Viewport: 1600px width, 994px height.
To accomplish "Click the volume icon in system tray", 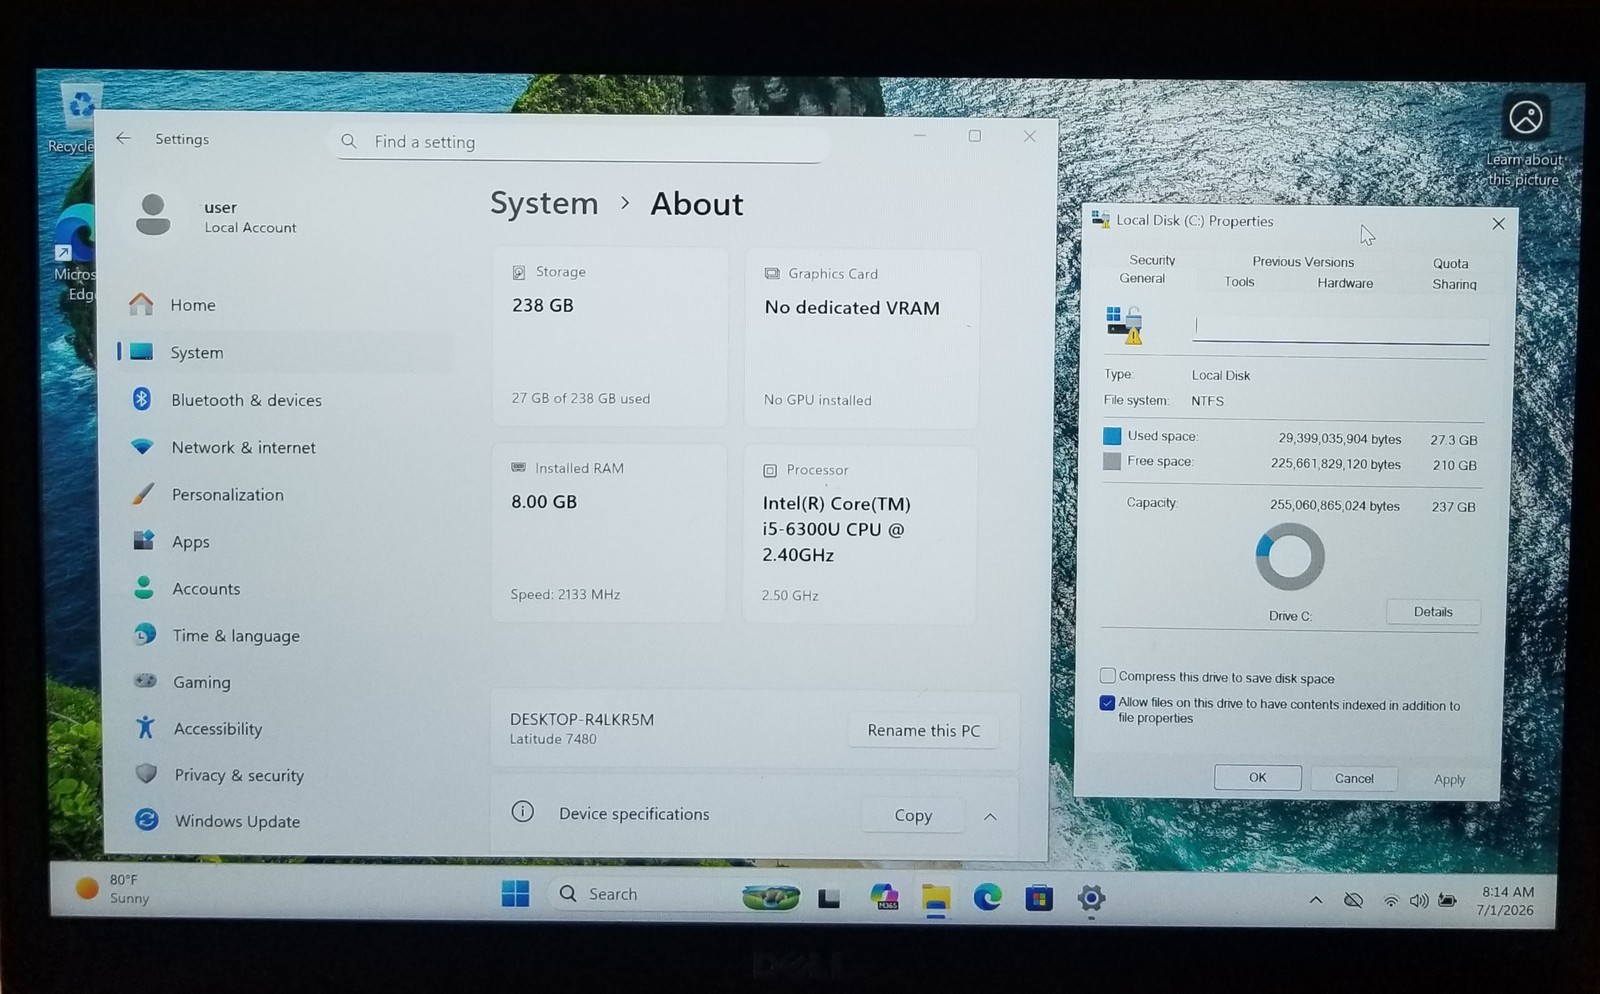I will pyautogui.click(x=1418, y=900).
